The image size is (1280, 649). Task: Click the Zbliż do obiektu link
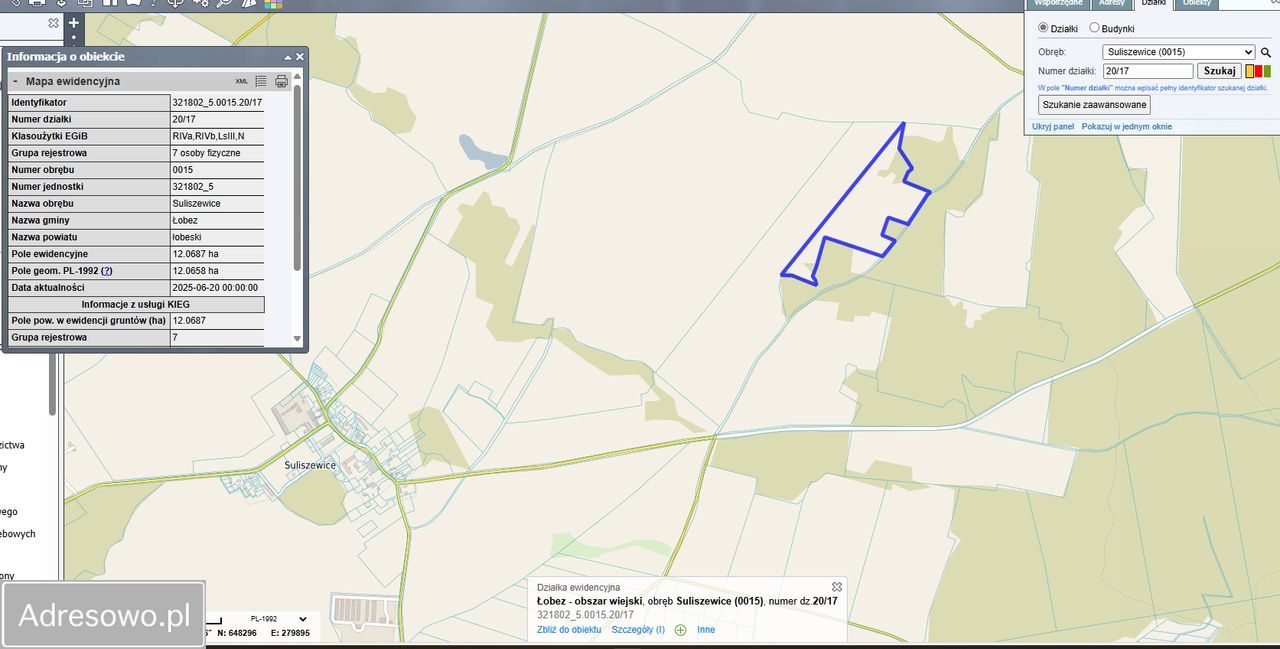click(569, 630)
